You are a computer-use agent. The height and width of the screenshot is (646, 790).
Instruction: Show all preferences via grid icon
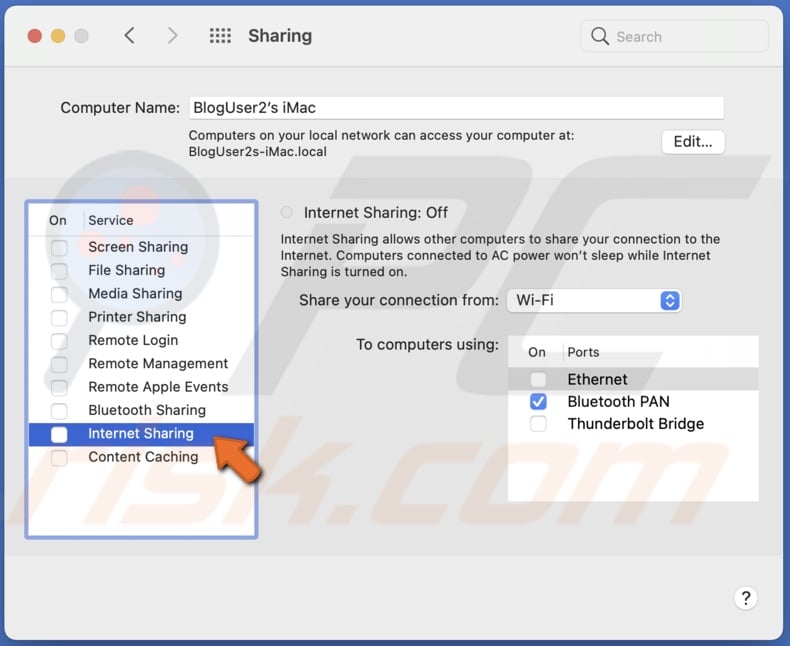[220, 36]
